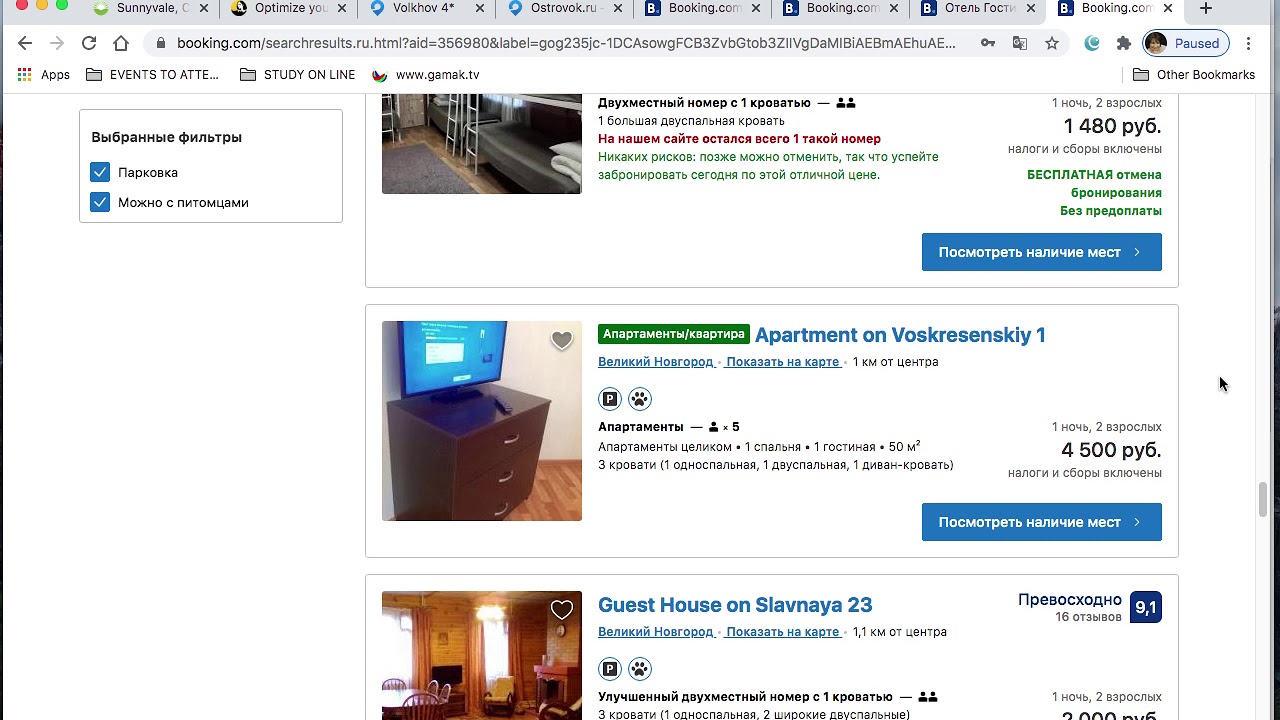Open Guest House on Slavnaya 23 listing title

[x=735, y=605]
